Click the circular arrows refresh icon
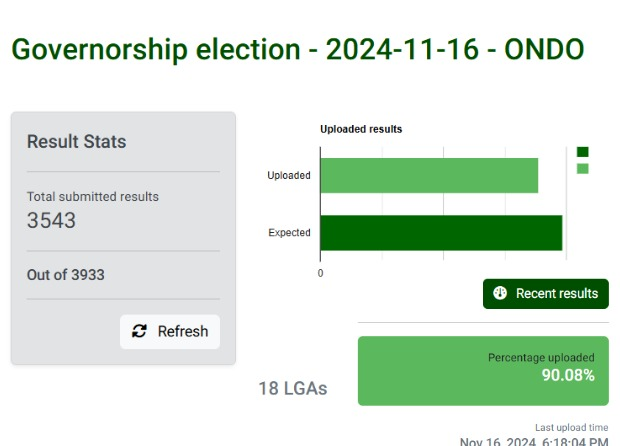The width and height of the screenshot is (620, 446). pos(139,331)
